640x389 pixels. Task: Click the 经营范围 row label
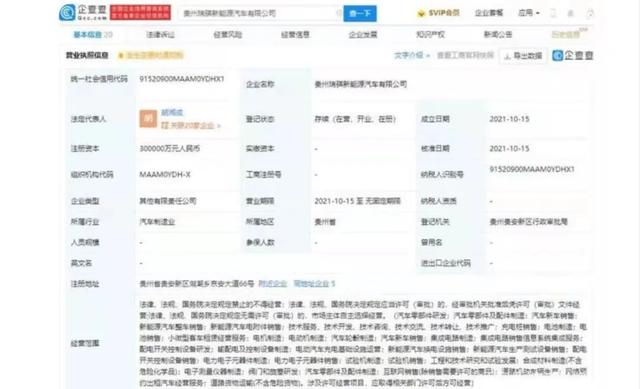[x=85, y=343]
